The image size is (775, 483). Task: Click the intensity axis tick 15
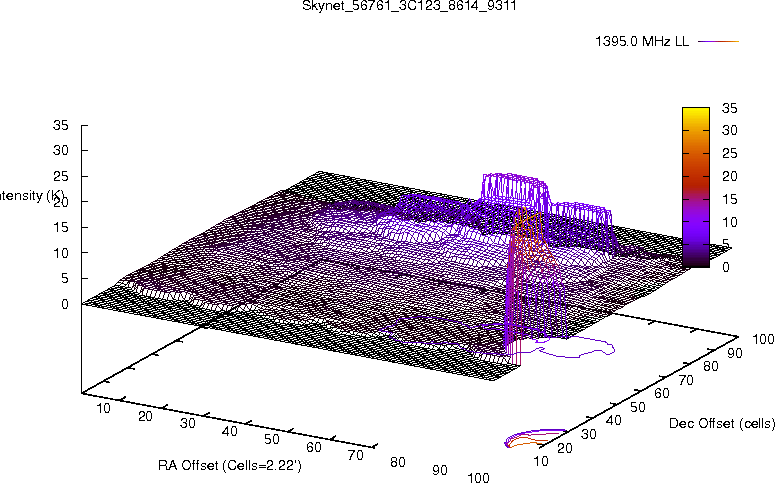tap(61, 227)
